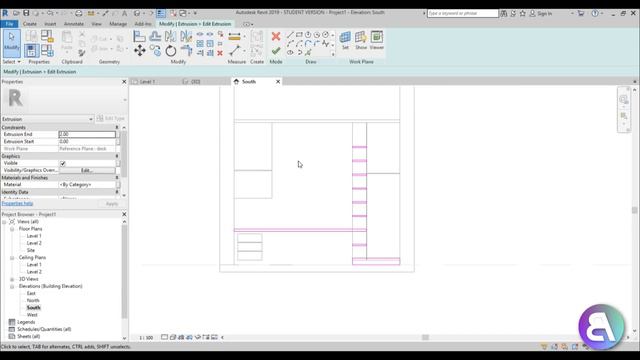This screenshot has width=640, height=360.
Task: Click the Favorites star icon in title bar
Action: pos(522,13)
